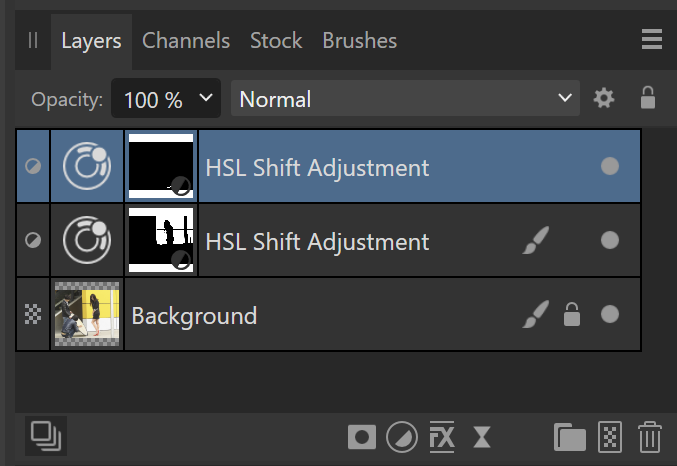Add a new pixel layer icon
The width and height of the screenshot is (677, 466).
point(611,437)
